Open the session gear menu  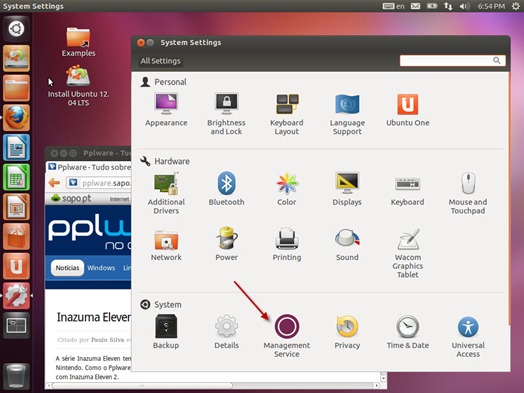click(x=516, y=6)
